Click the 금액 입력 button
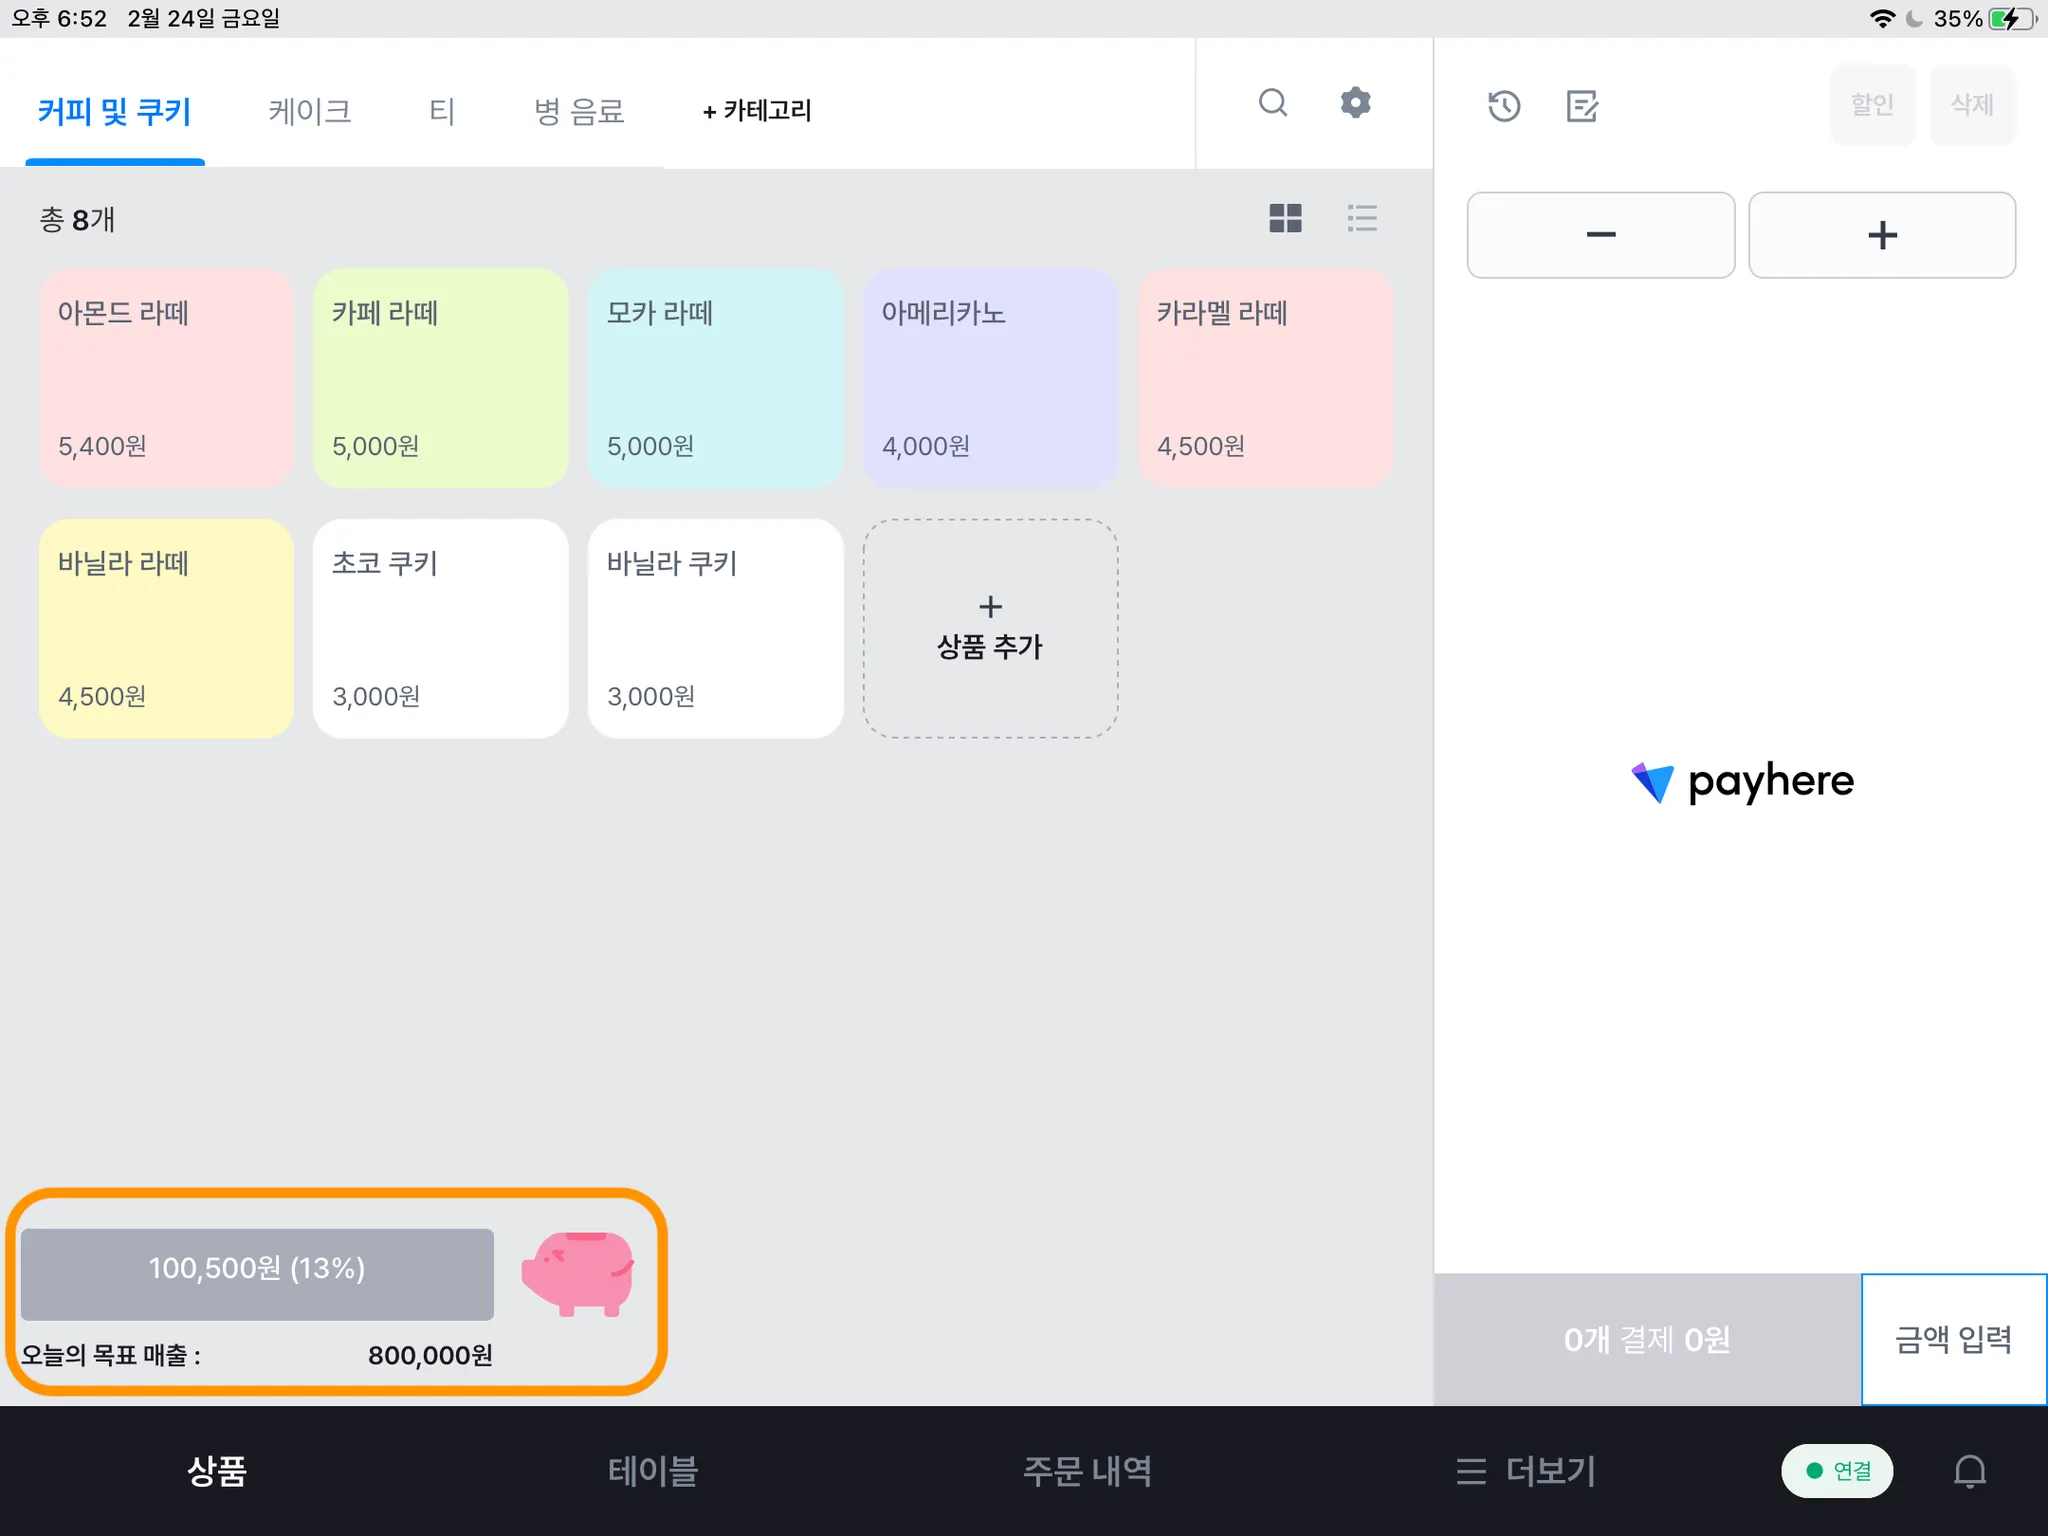The width and height of the screenshot is (2048, 1536). 1953,1339
